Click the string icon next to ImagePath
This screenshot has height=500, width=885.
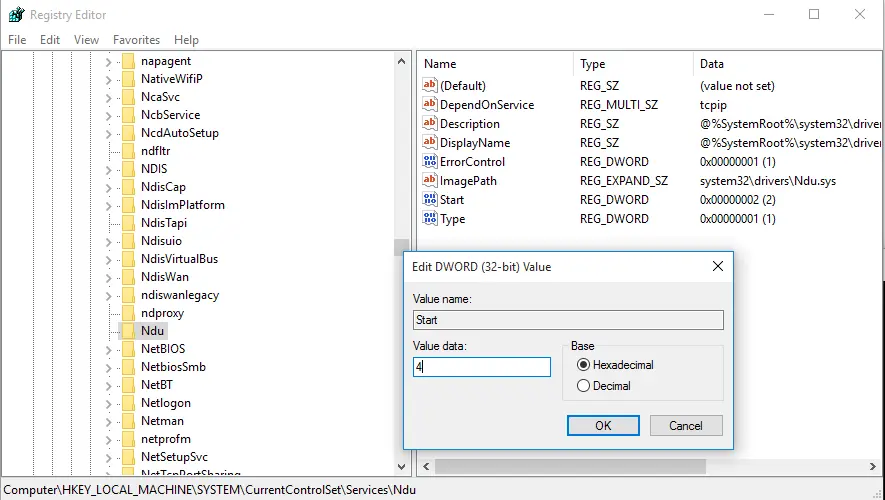[x=430, y=181]
